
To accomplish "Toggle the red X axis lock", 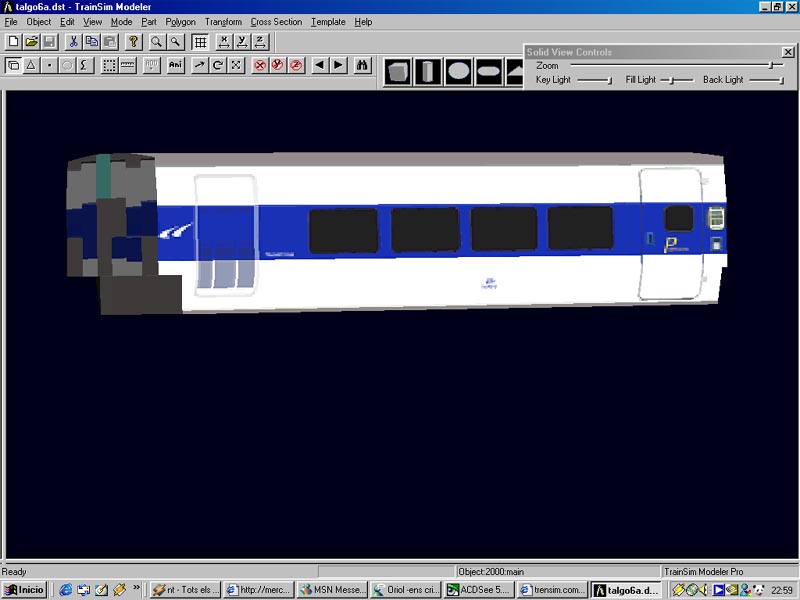I will click(260, 65).
